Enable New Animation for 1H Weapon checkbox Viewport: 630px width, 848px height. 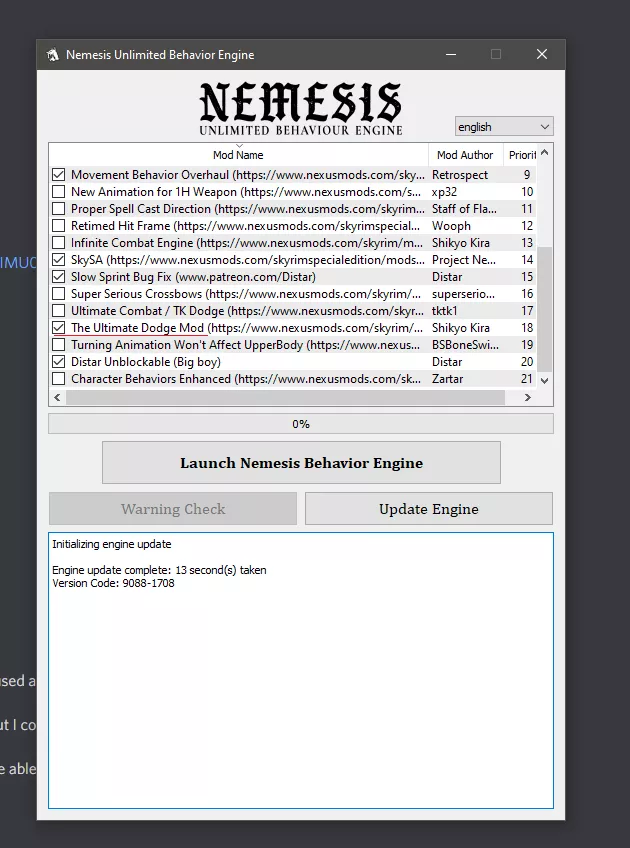click(x=58, y=191)
